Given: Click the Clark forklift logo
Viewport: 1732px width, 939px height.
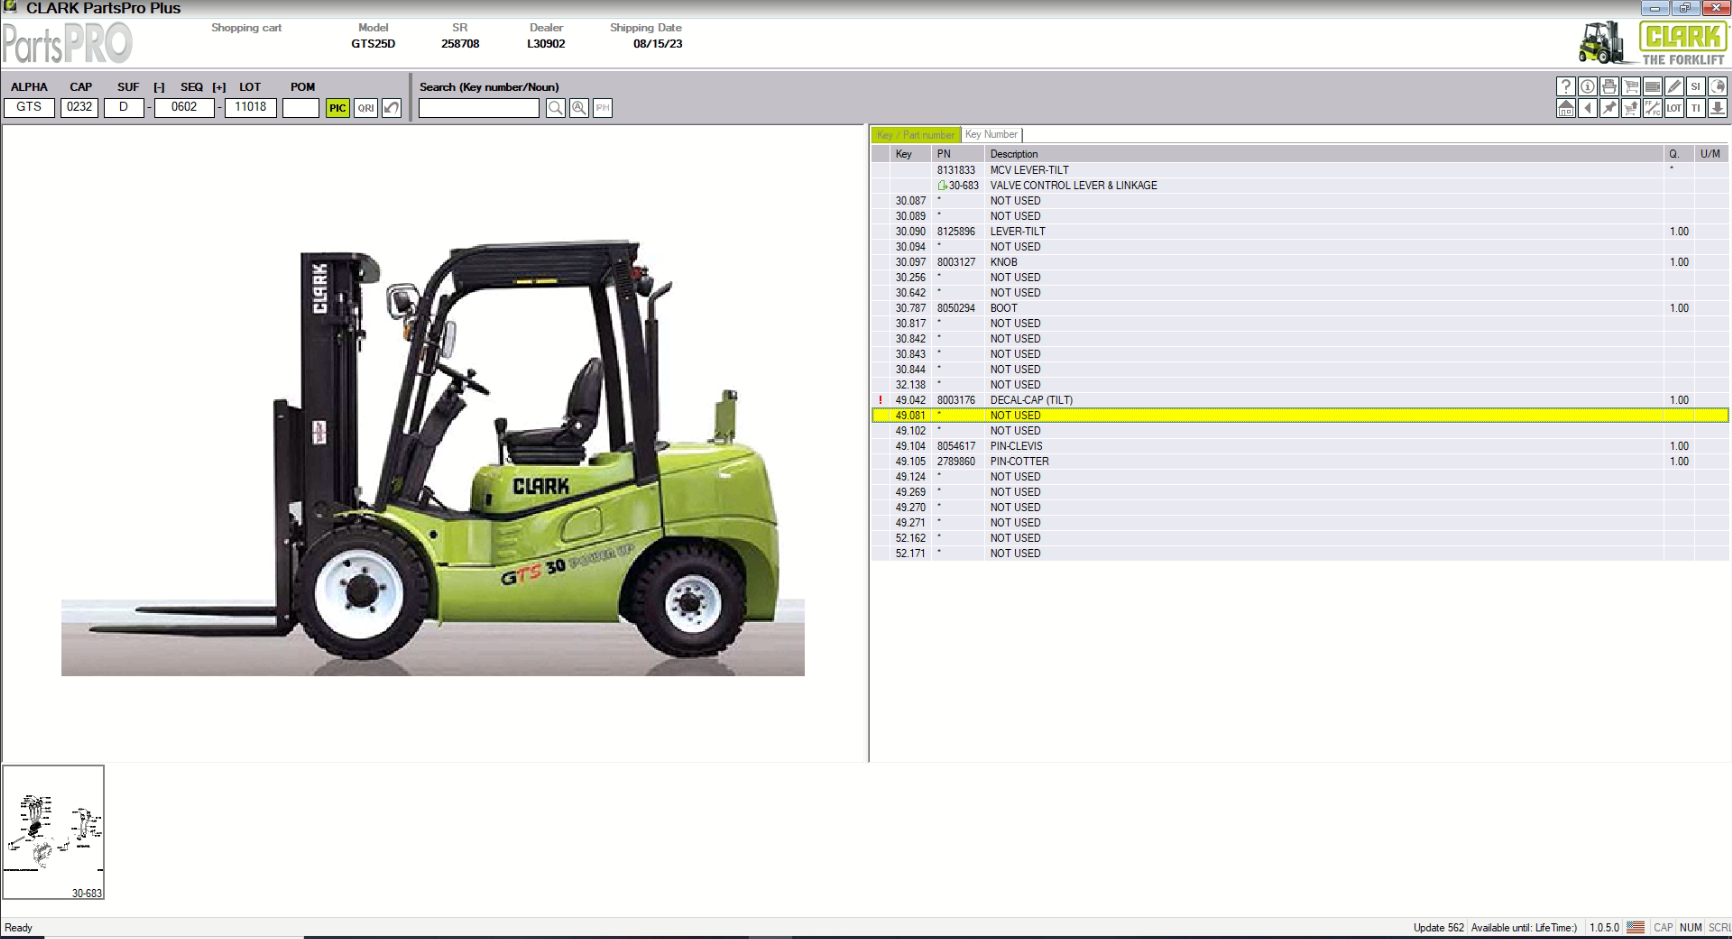Looking at the screenshot, I should pos(1652,43).
